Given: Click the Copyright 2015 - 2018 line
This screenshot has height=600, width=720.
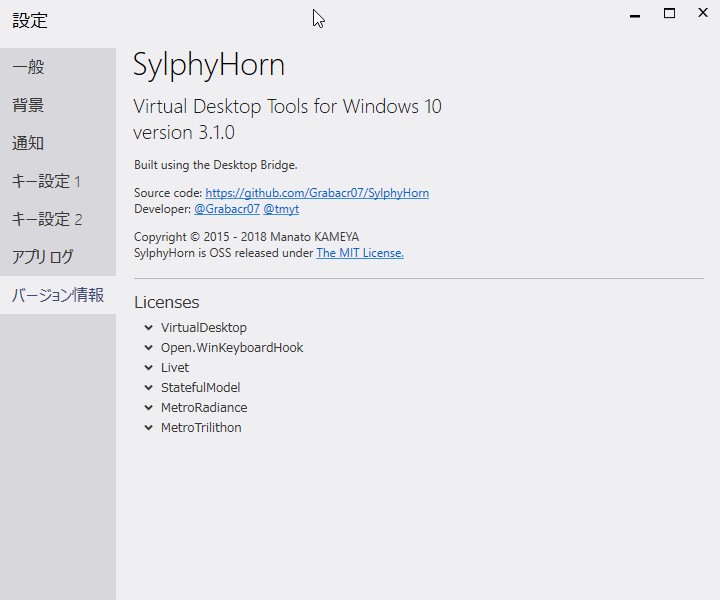Looking at the screenshot, I should click(247, 237).
